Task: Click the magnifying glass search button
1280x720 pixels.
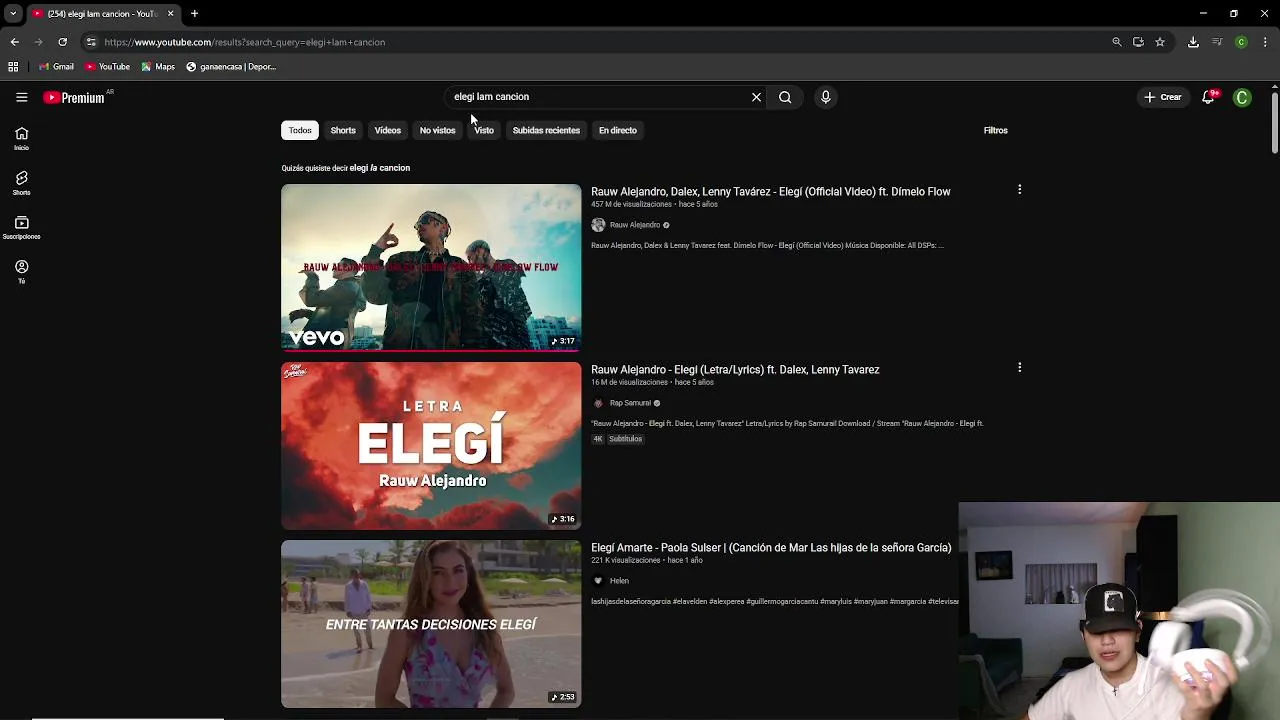Action: pyautogui.click(x=785, y=97)
